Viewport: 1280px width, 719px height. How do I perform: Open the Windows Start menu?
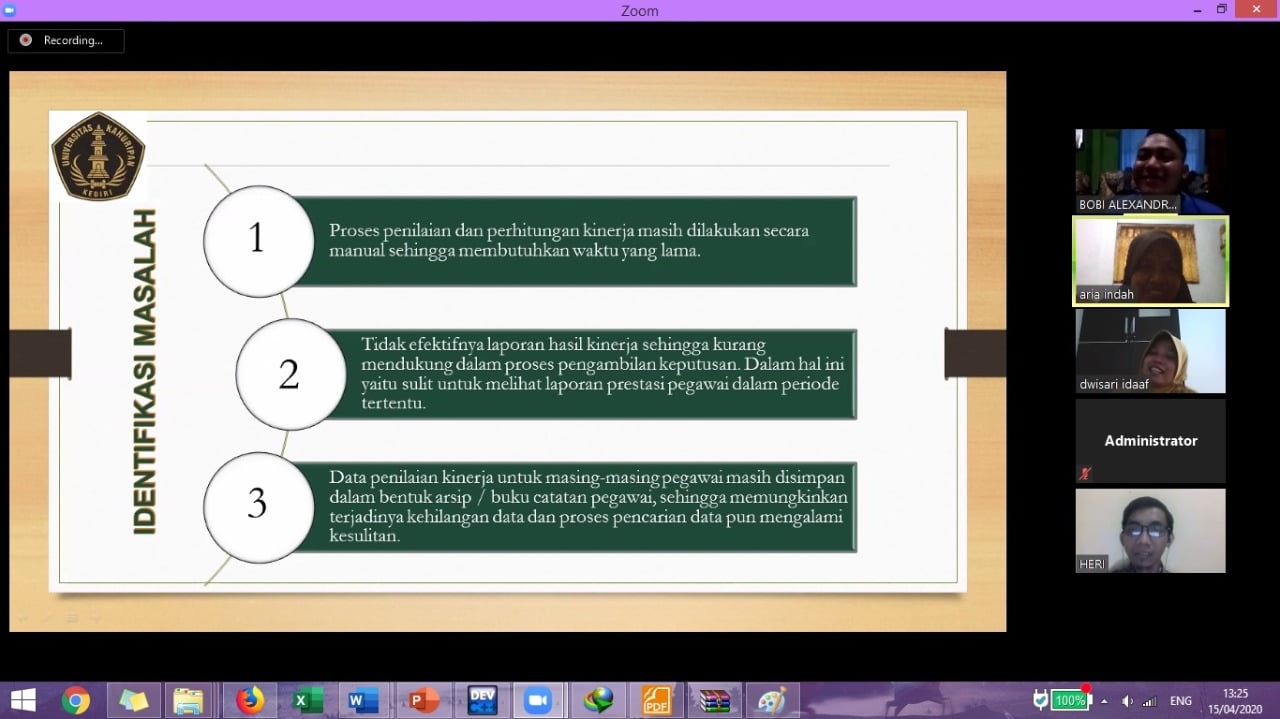[22, 700]
